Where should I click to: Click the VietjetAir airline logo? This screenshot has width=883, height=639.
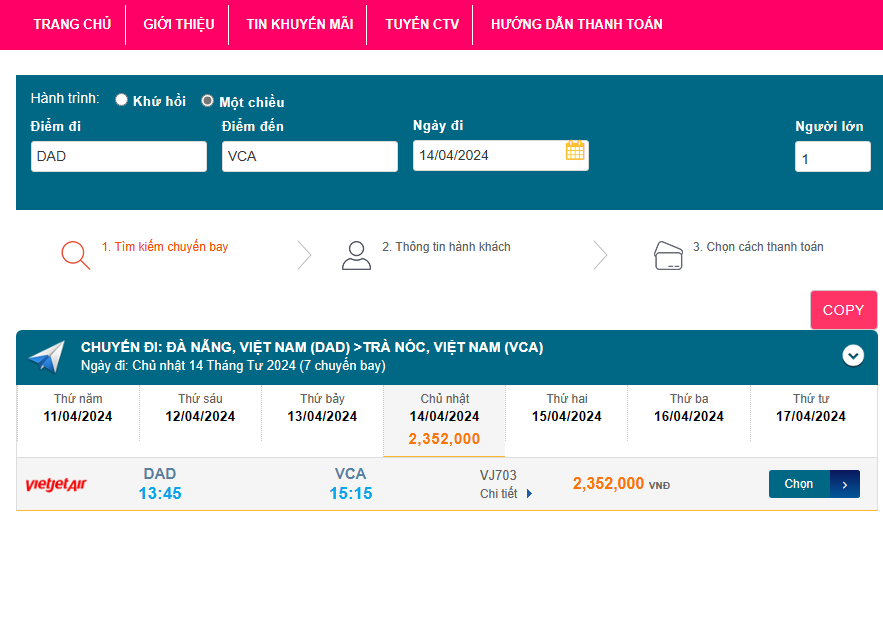pyautogui.click(x=56, y=485)
